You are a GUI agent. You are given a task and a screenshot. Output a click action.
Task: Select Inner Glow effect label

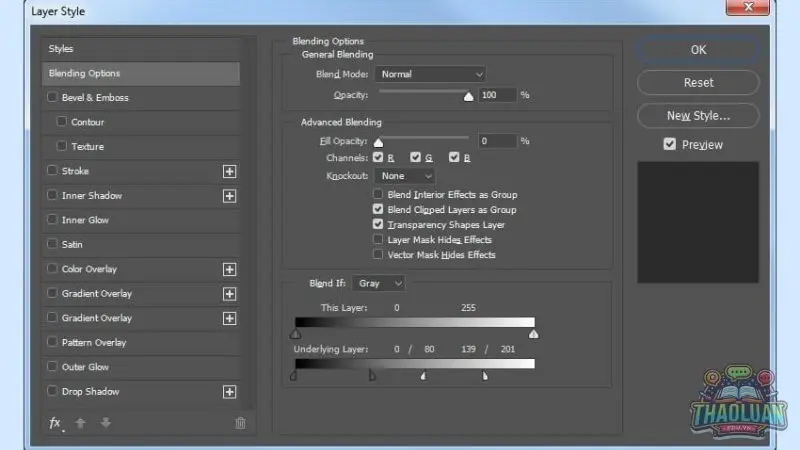coord(85,220)
